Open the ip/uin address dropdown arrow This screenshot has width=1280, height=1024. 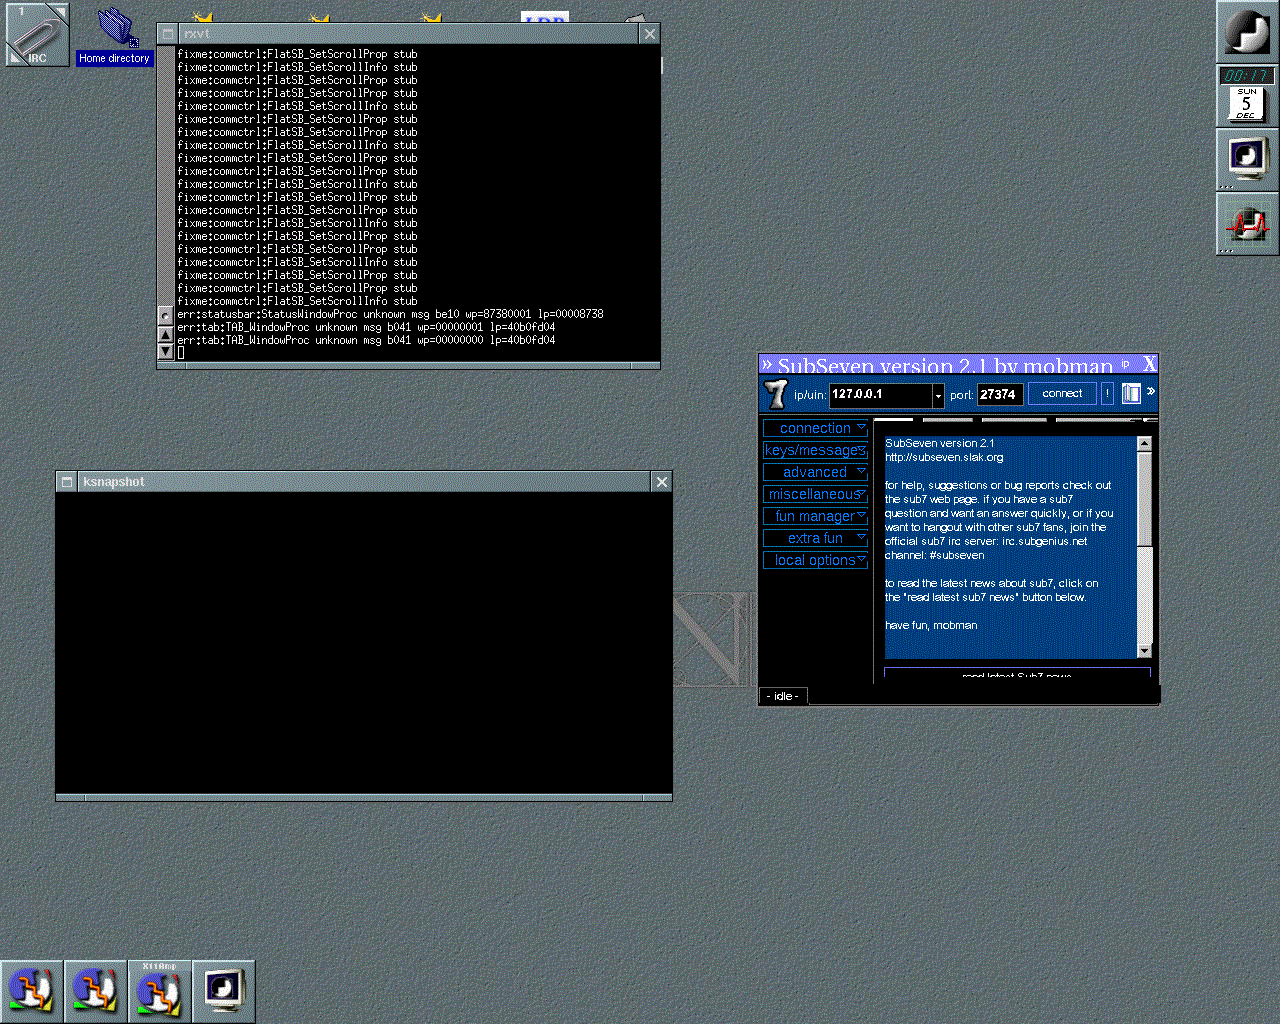938,397
